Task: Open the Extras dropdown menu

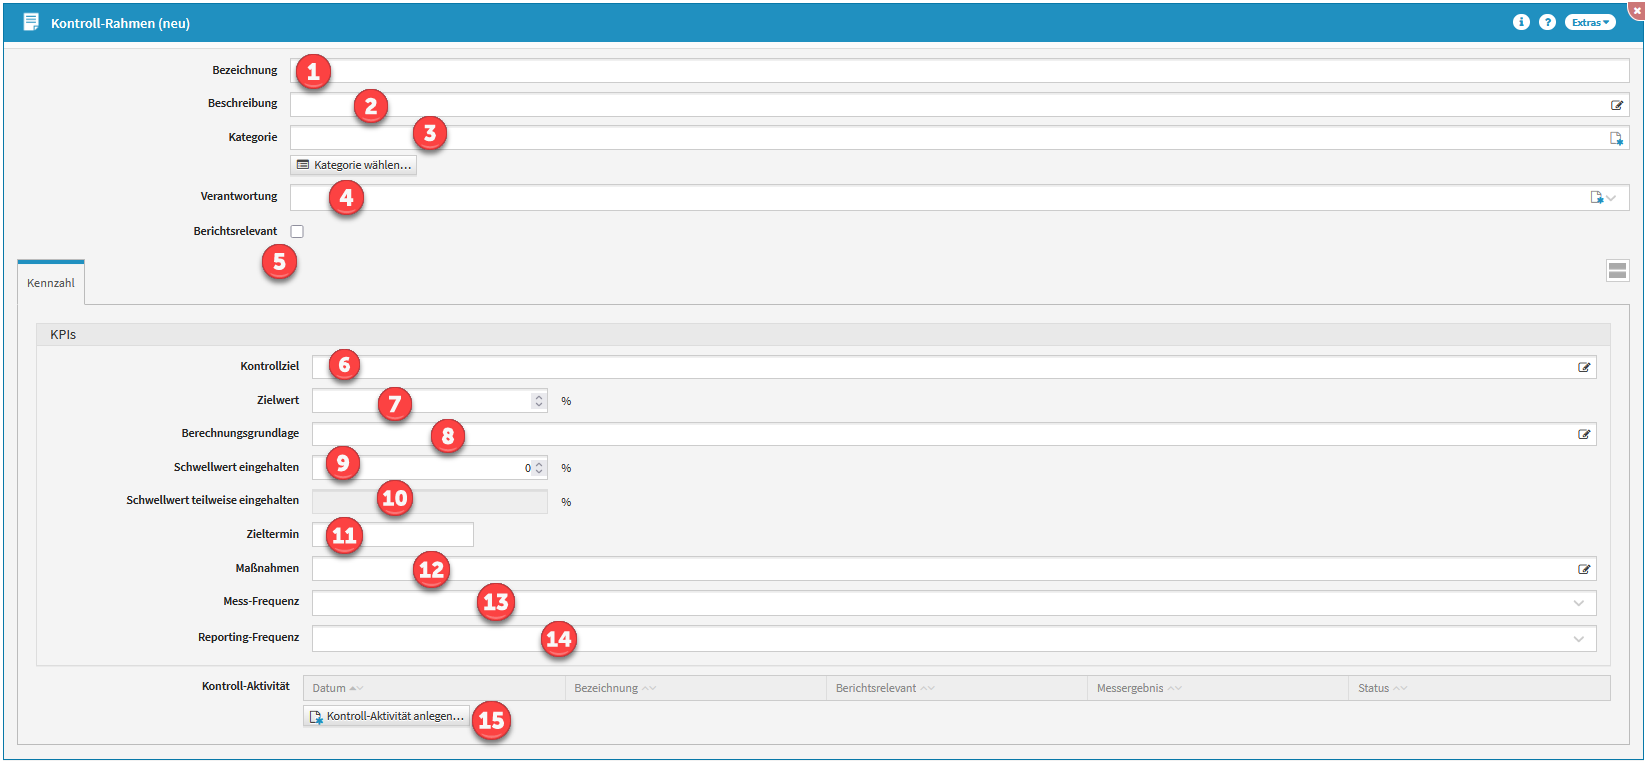Action: pyautogui.click(x=1590, y=22)
